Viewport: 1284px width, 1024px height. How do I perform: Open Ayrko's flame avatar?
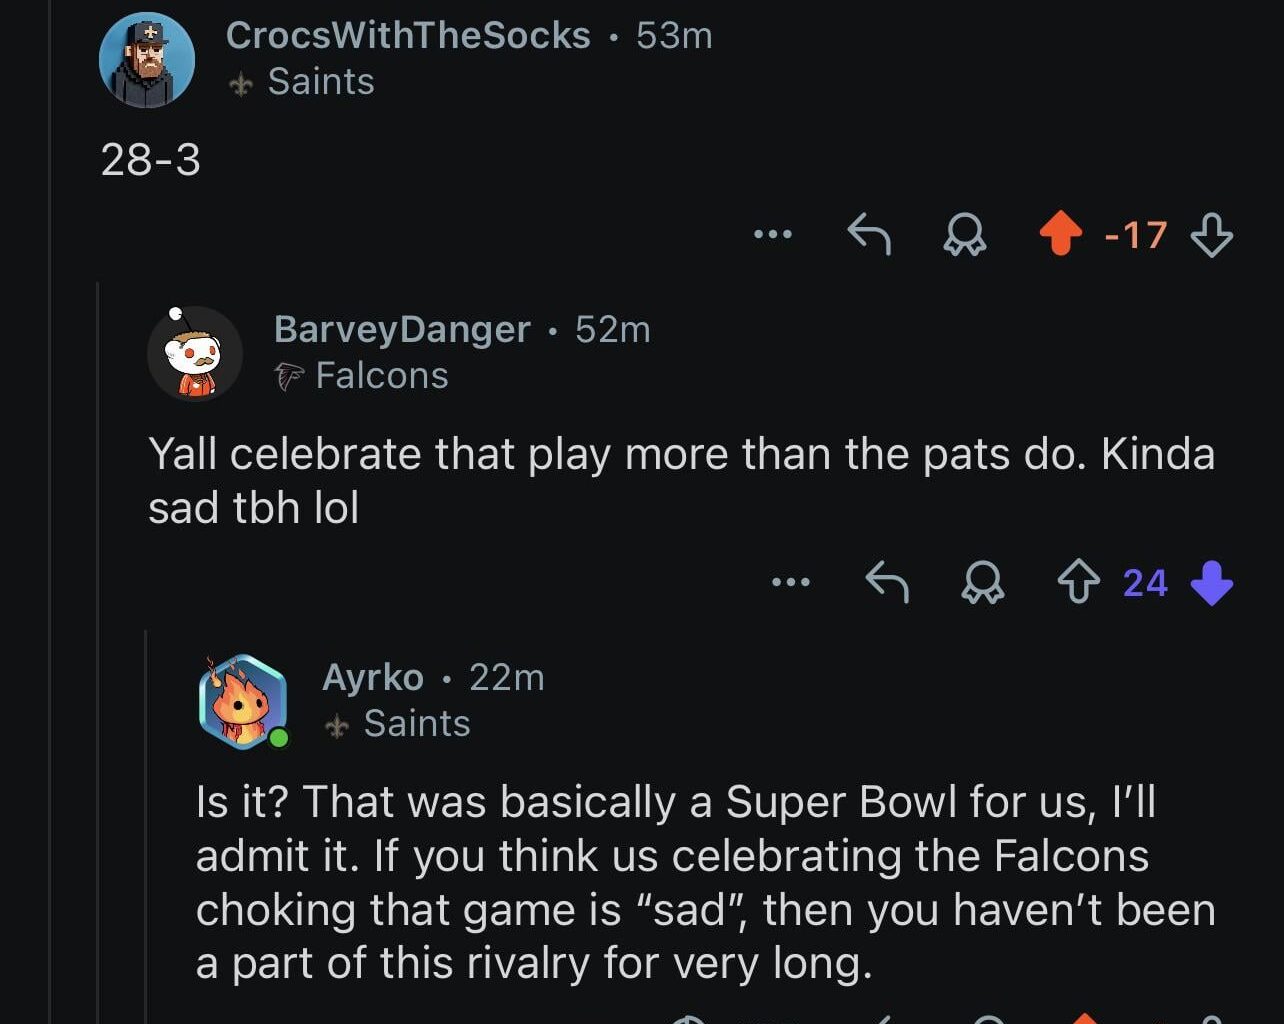pos(244,702)
